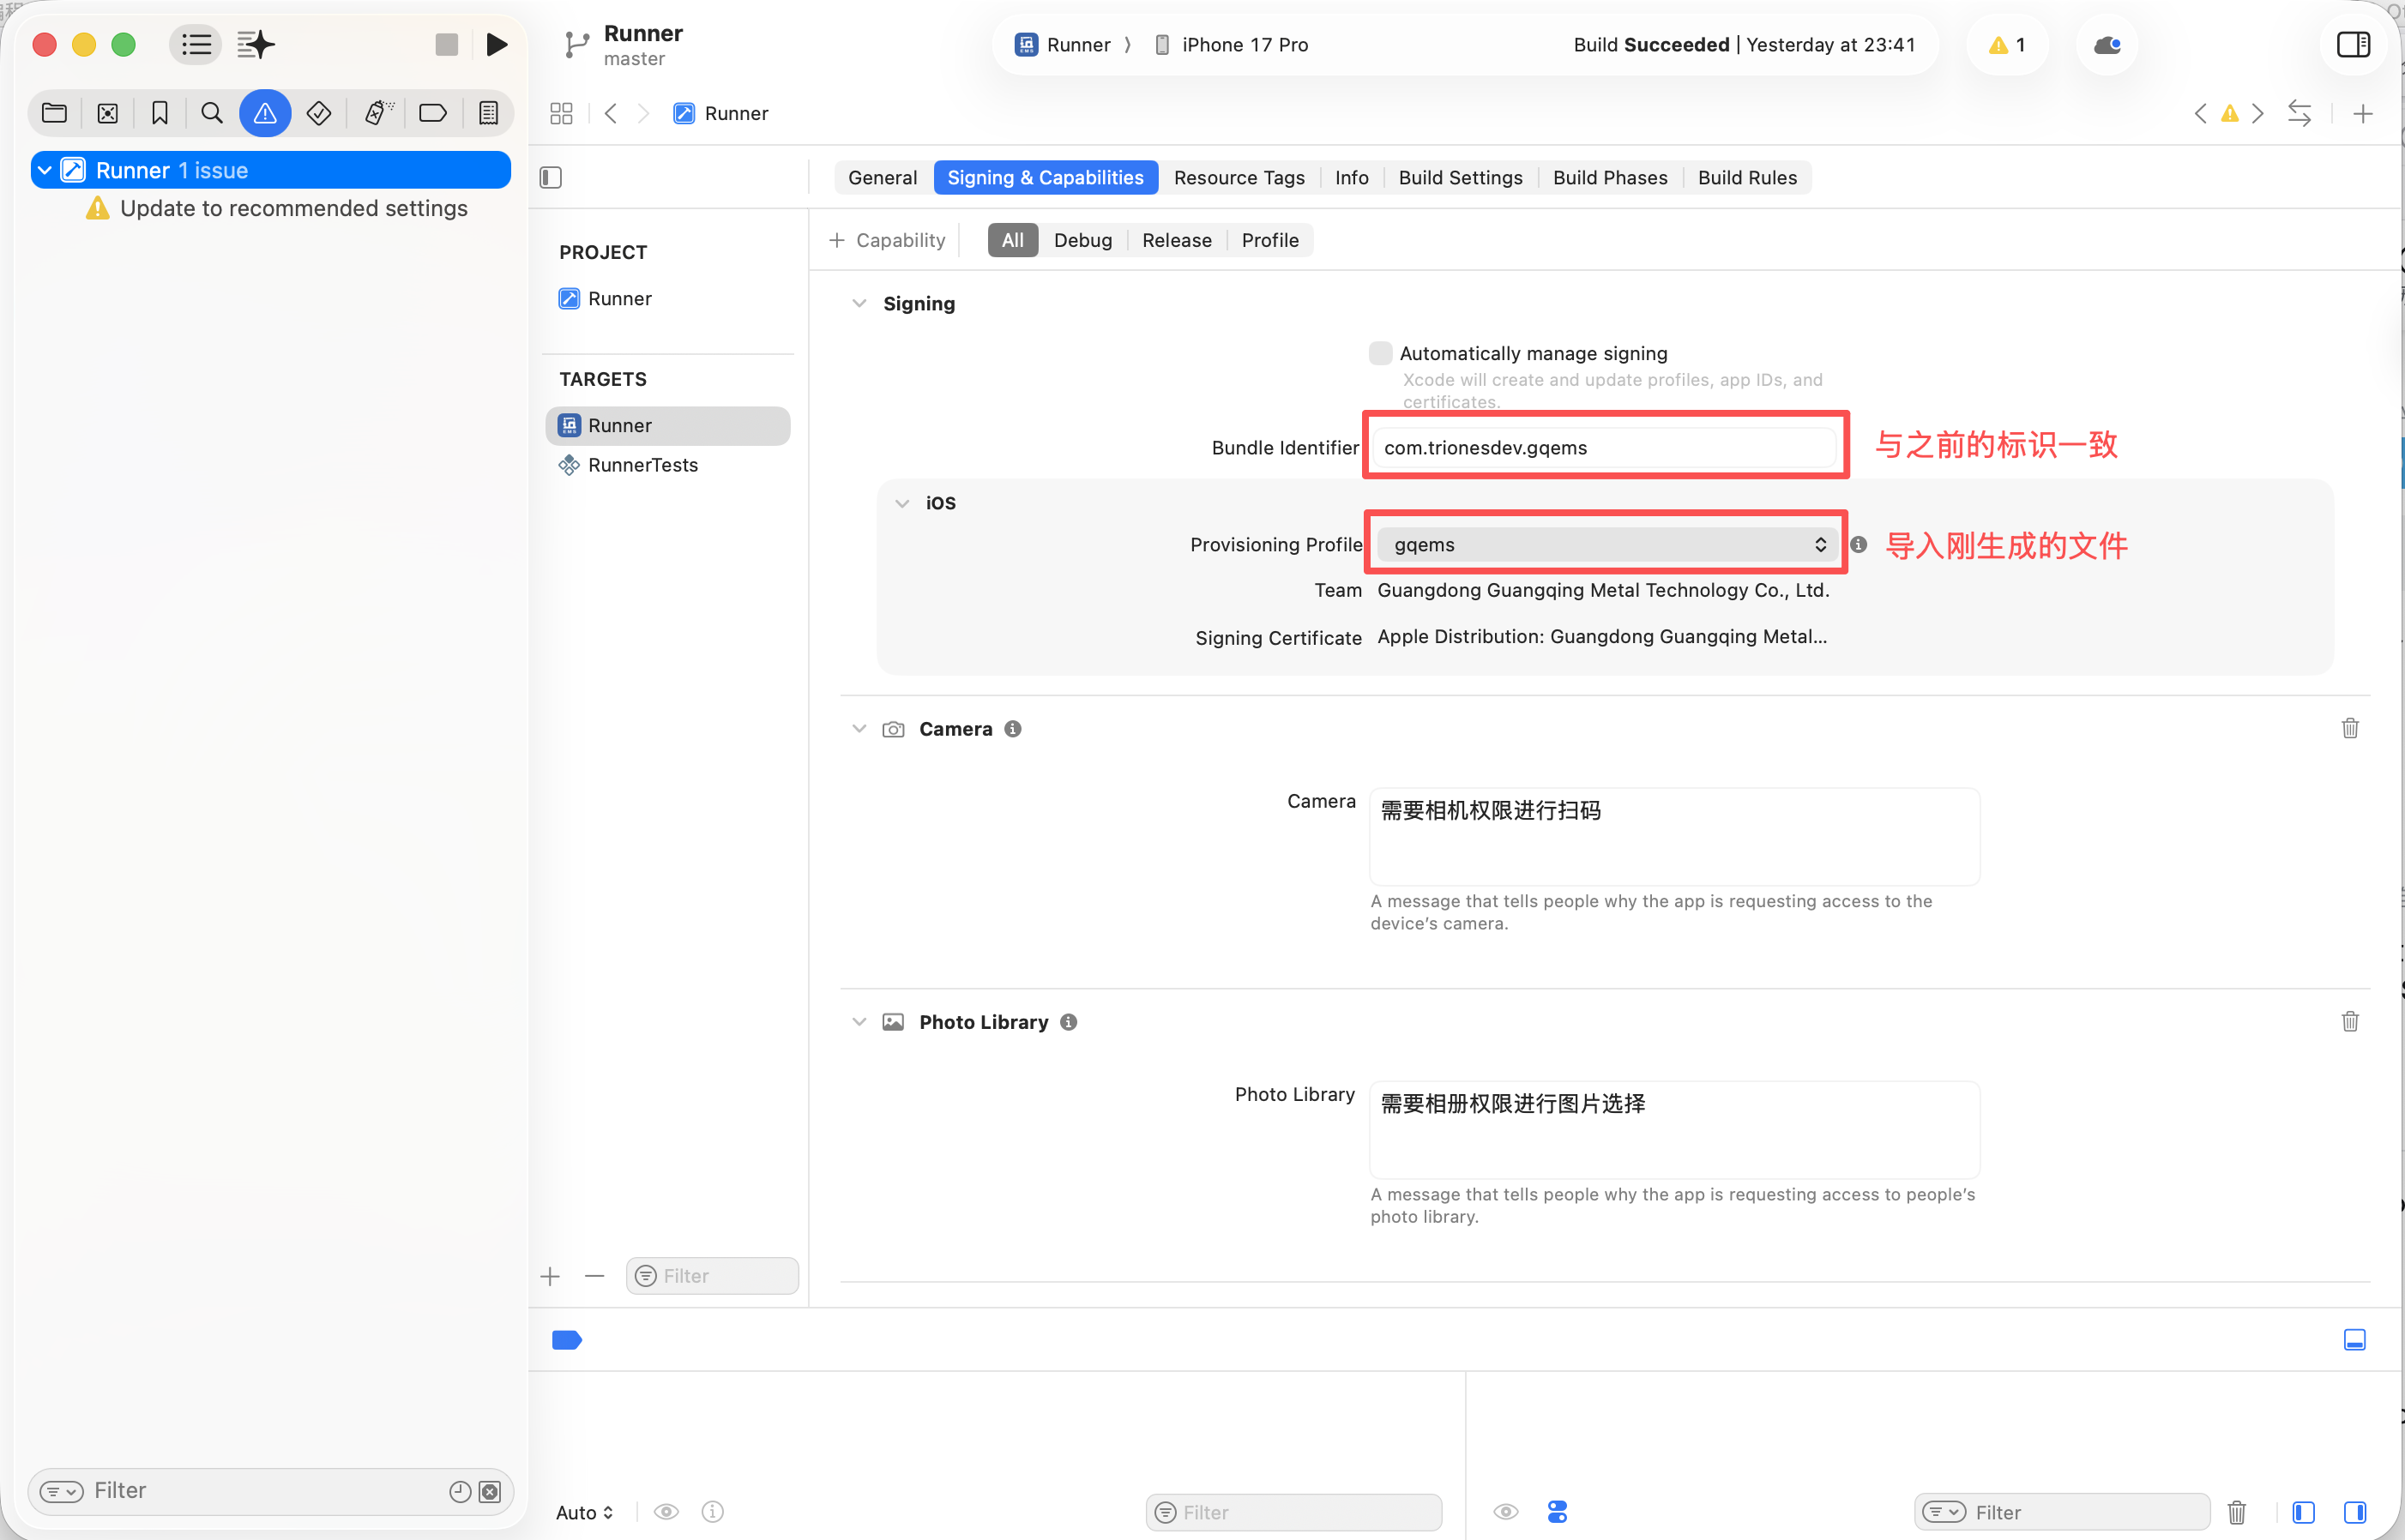Viewport: 2405px width, 1540px height.
Task: Collapse the Signing section
Action: (859, 304)
